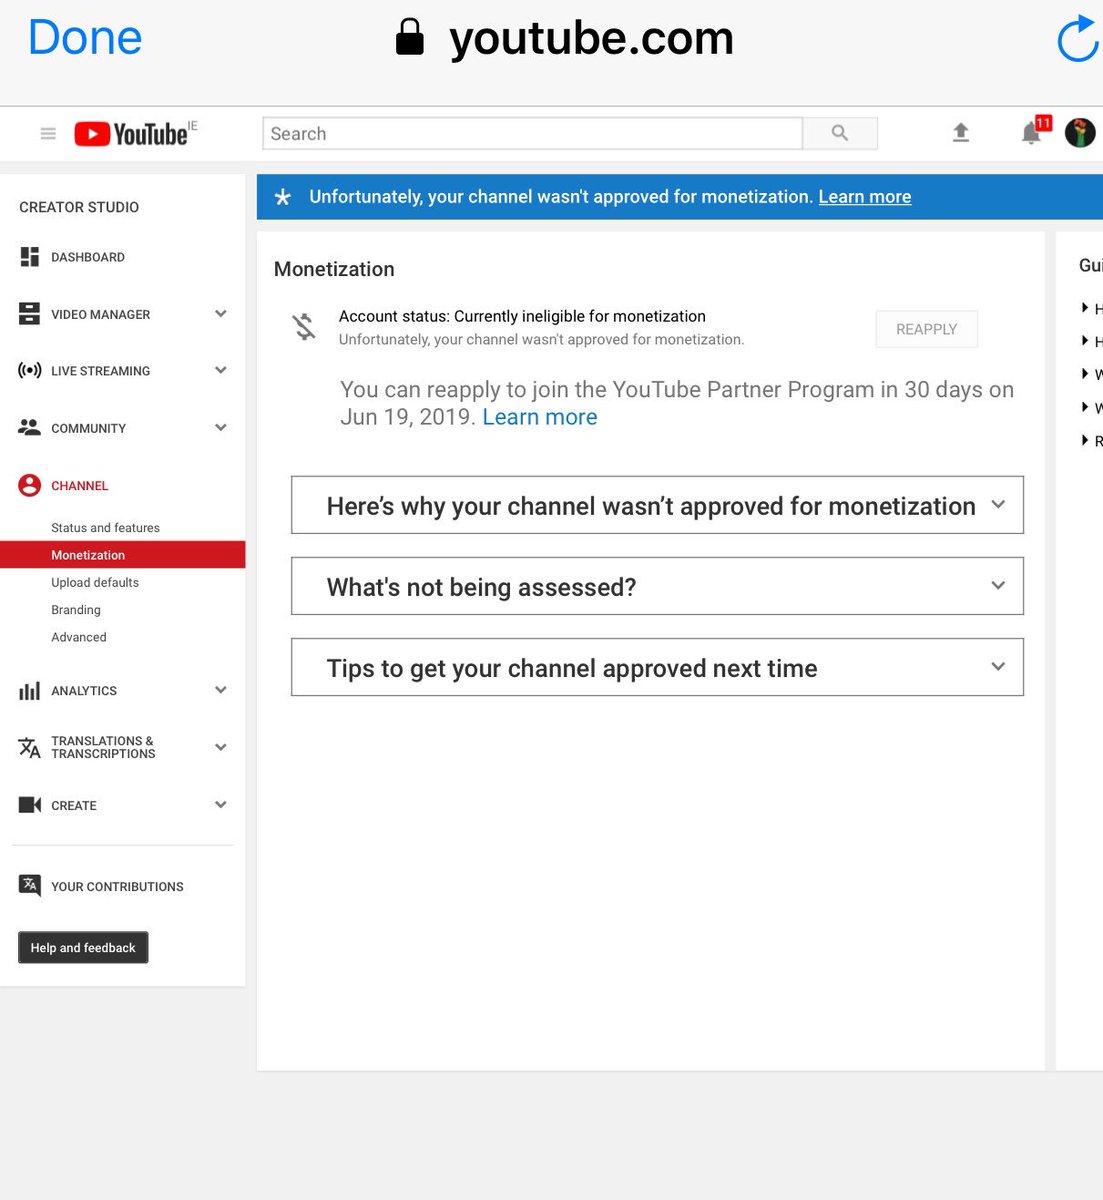Open the Branding settings
The height and width of the screenshot is (1200, 1103).
[76, 610]
